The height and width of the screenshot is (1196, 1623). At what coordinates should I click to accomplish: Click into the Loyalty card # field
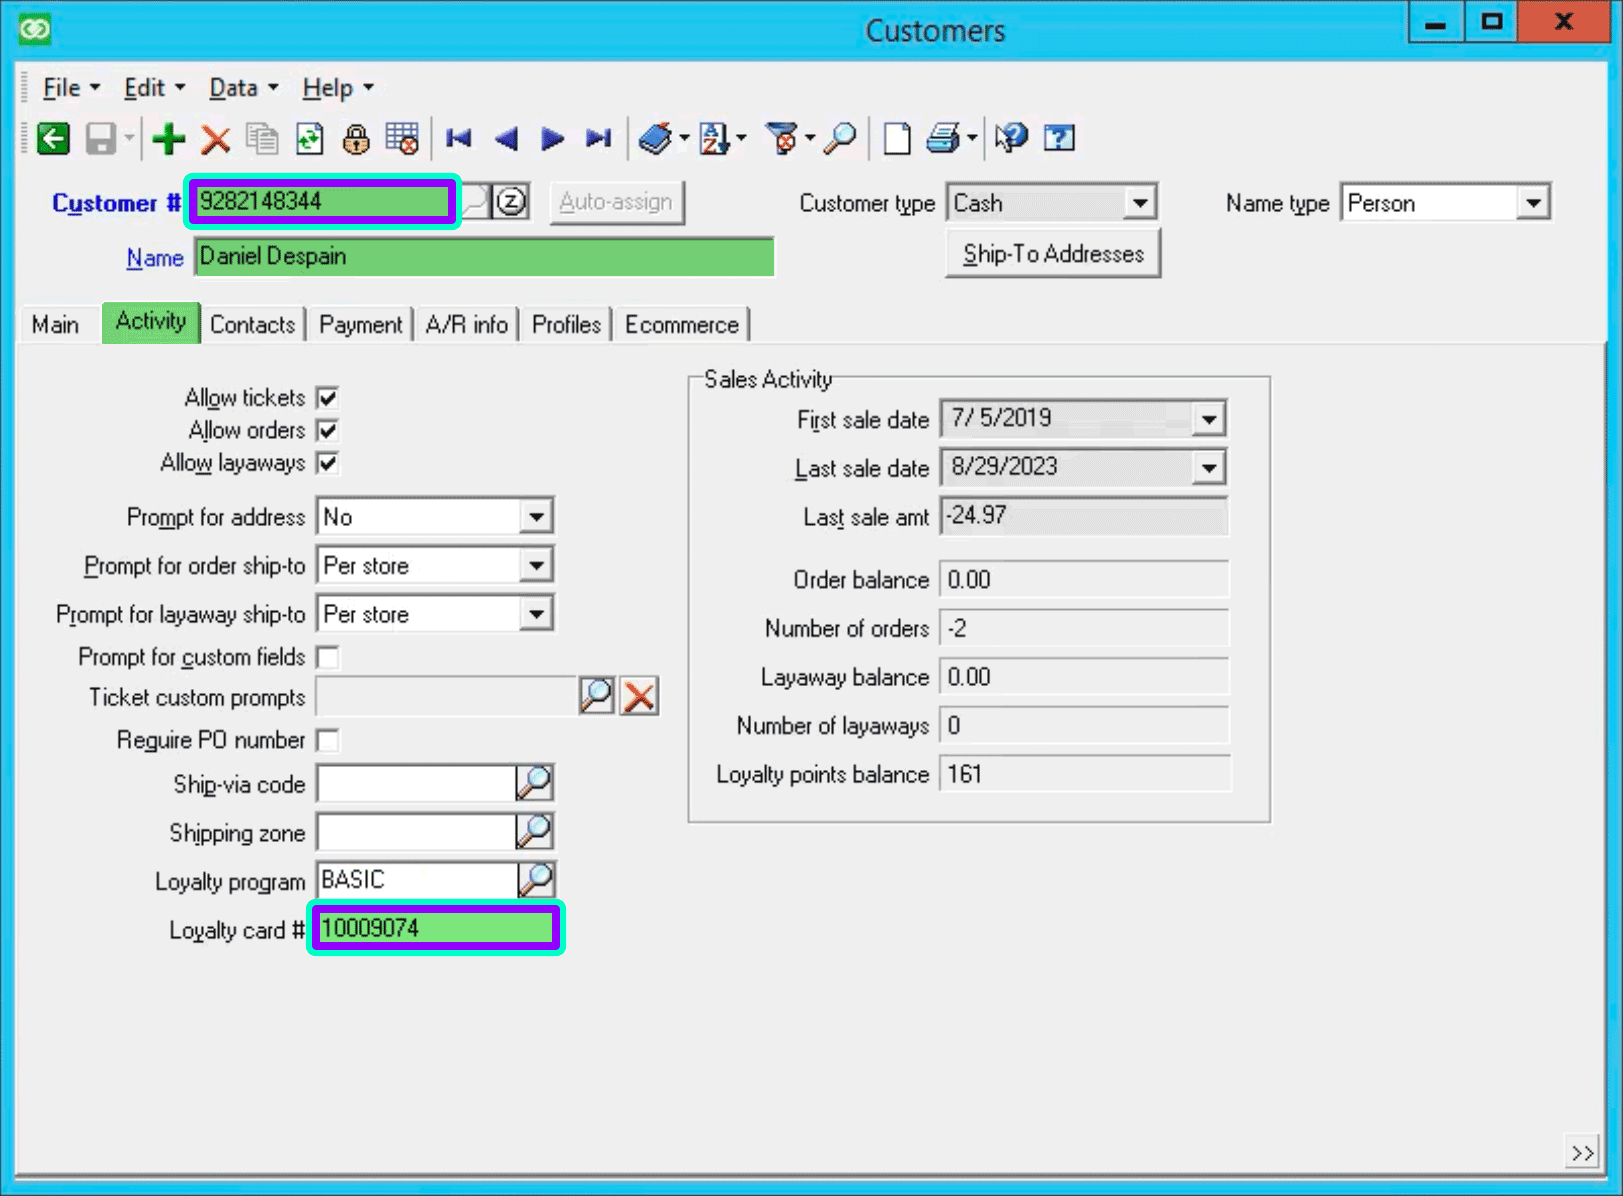tap(435, 929)
